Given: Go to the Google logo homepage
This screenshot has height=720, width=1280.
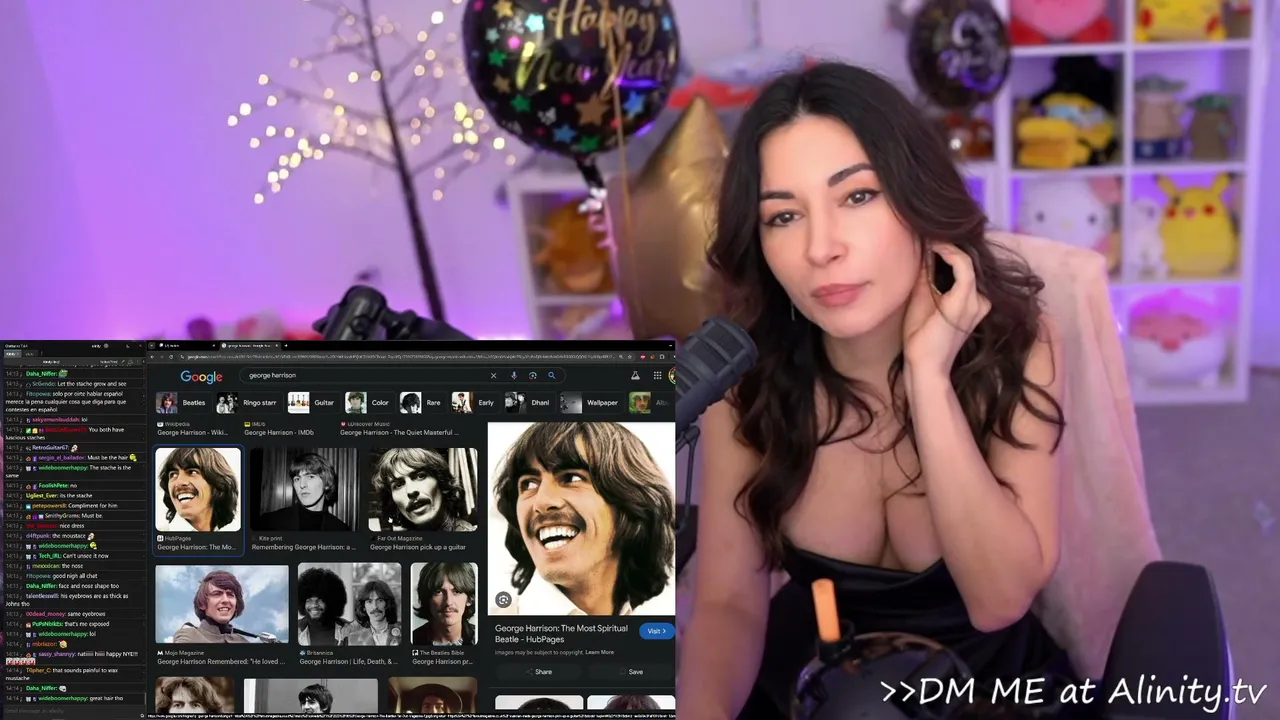Looking at the screenshot, I should coord(201,377).
